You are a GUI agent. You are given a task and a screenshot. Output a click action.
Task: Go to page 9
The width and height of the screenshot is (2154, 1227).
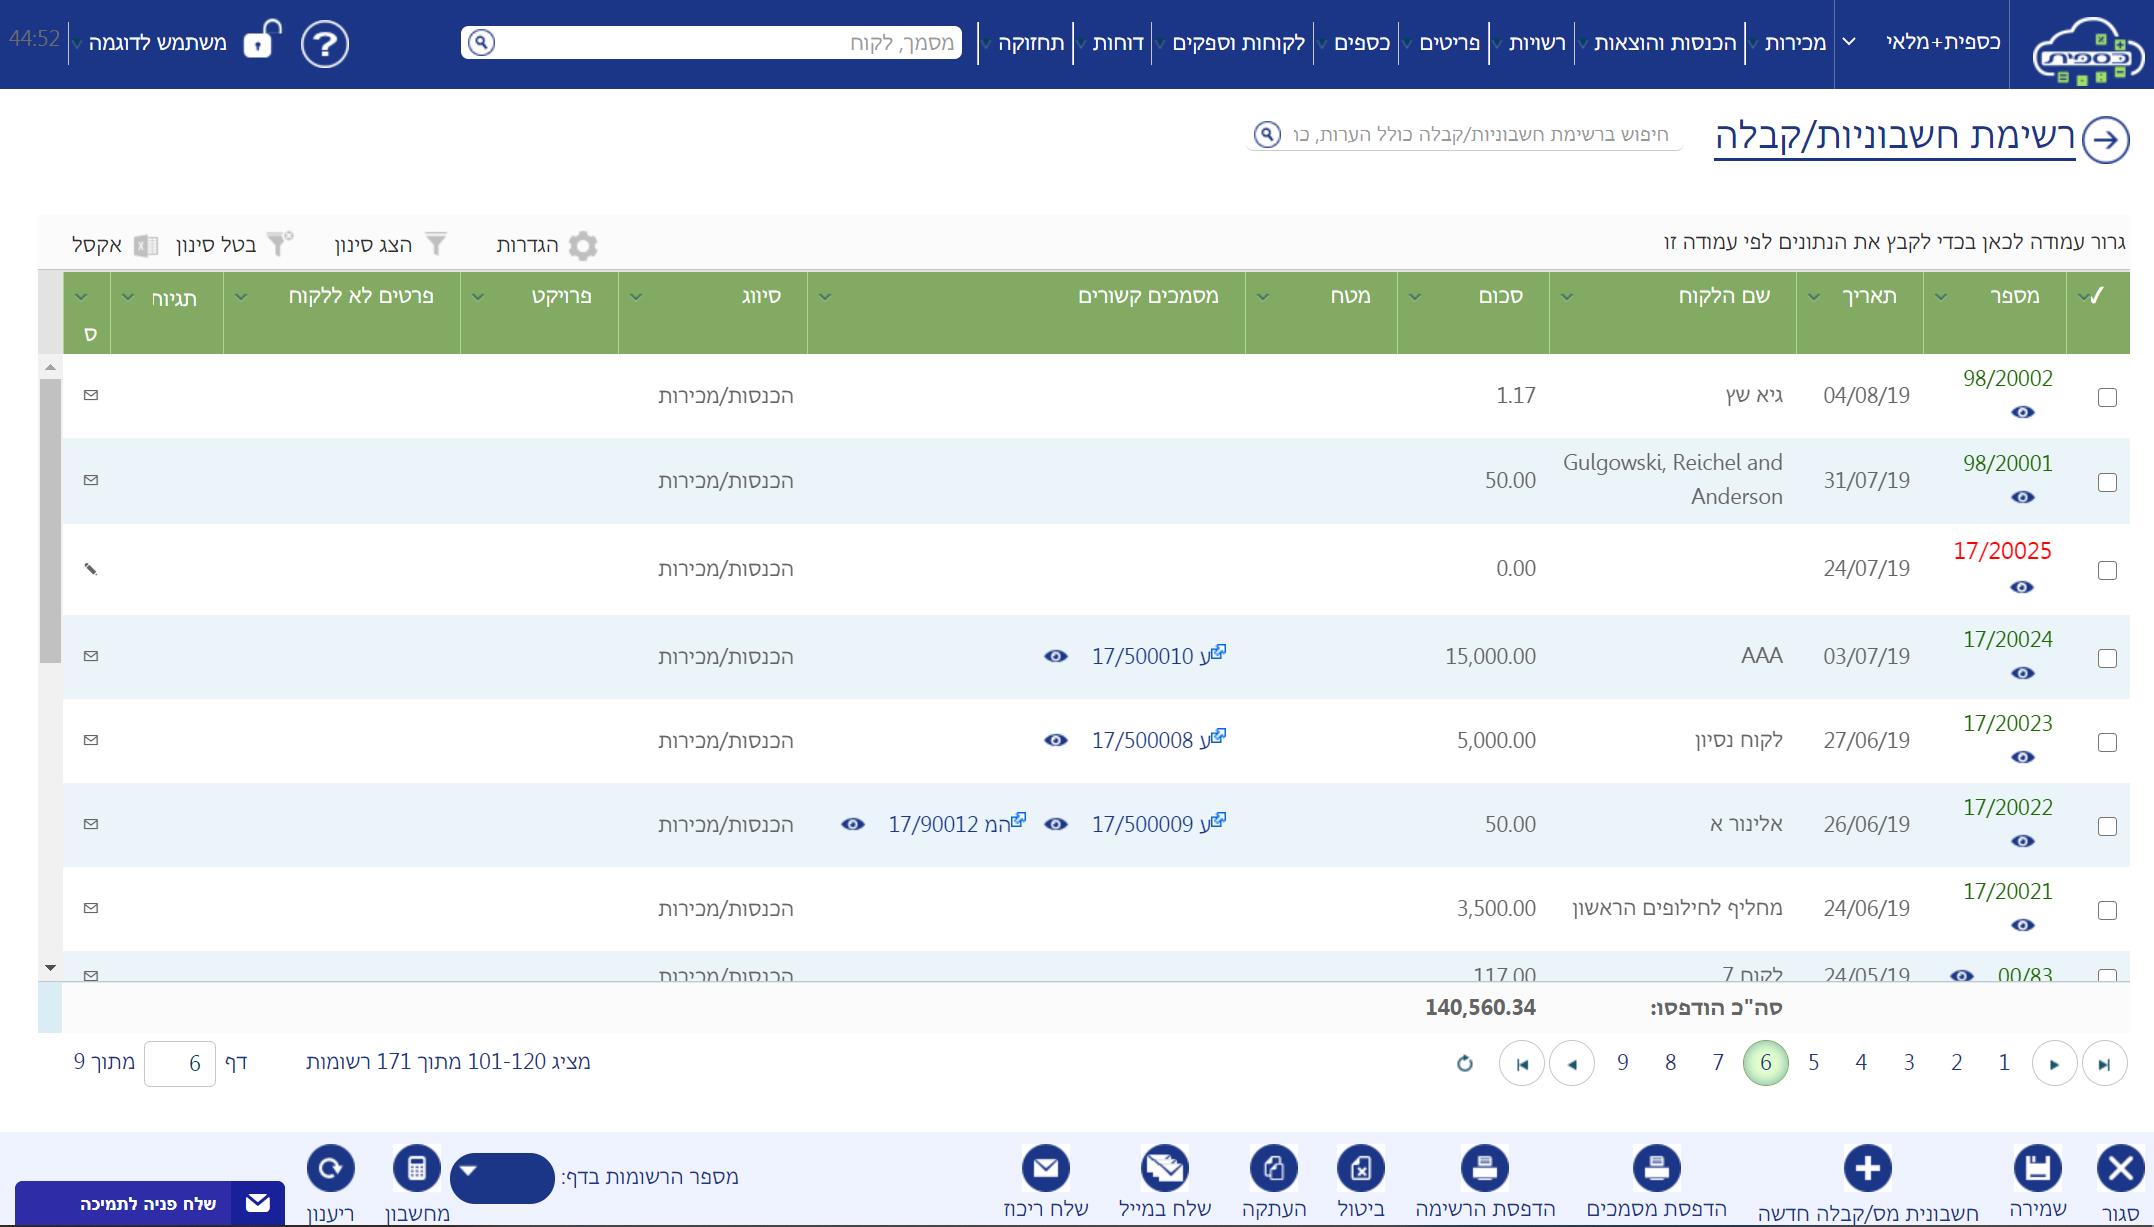click(1622, 1063)
